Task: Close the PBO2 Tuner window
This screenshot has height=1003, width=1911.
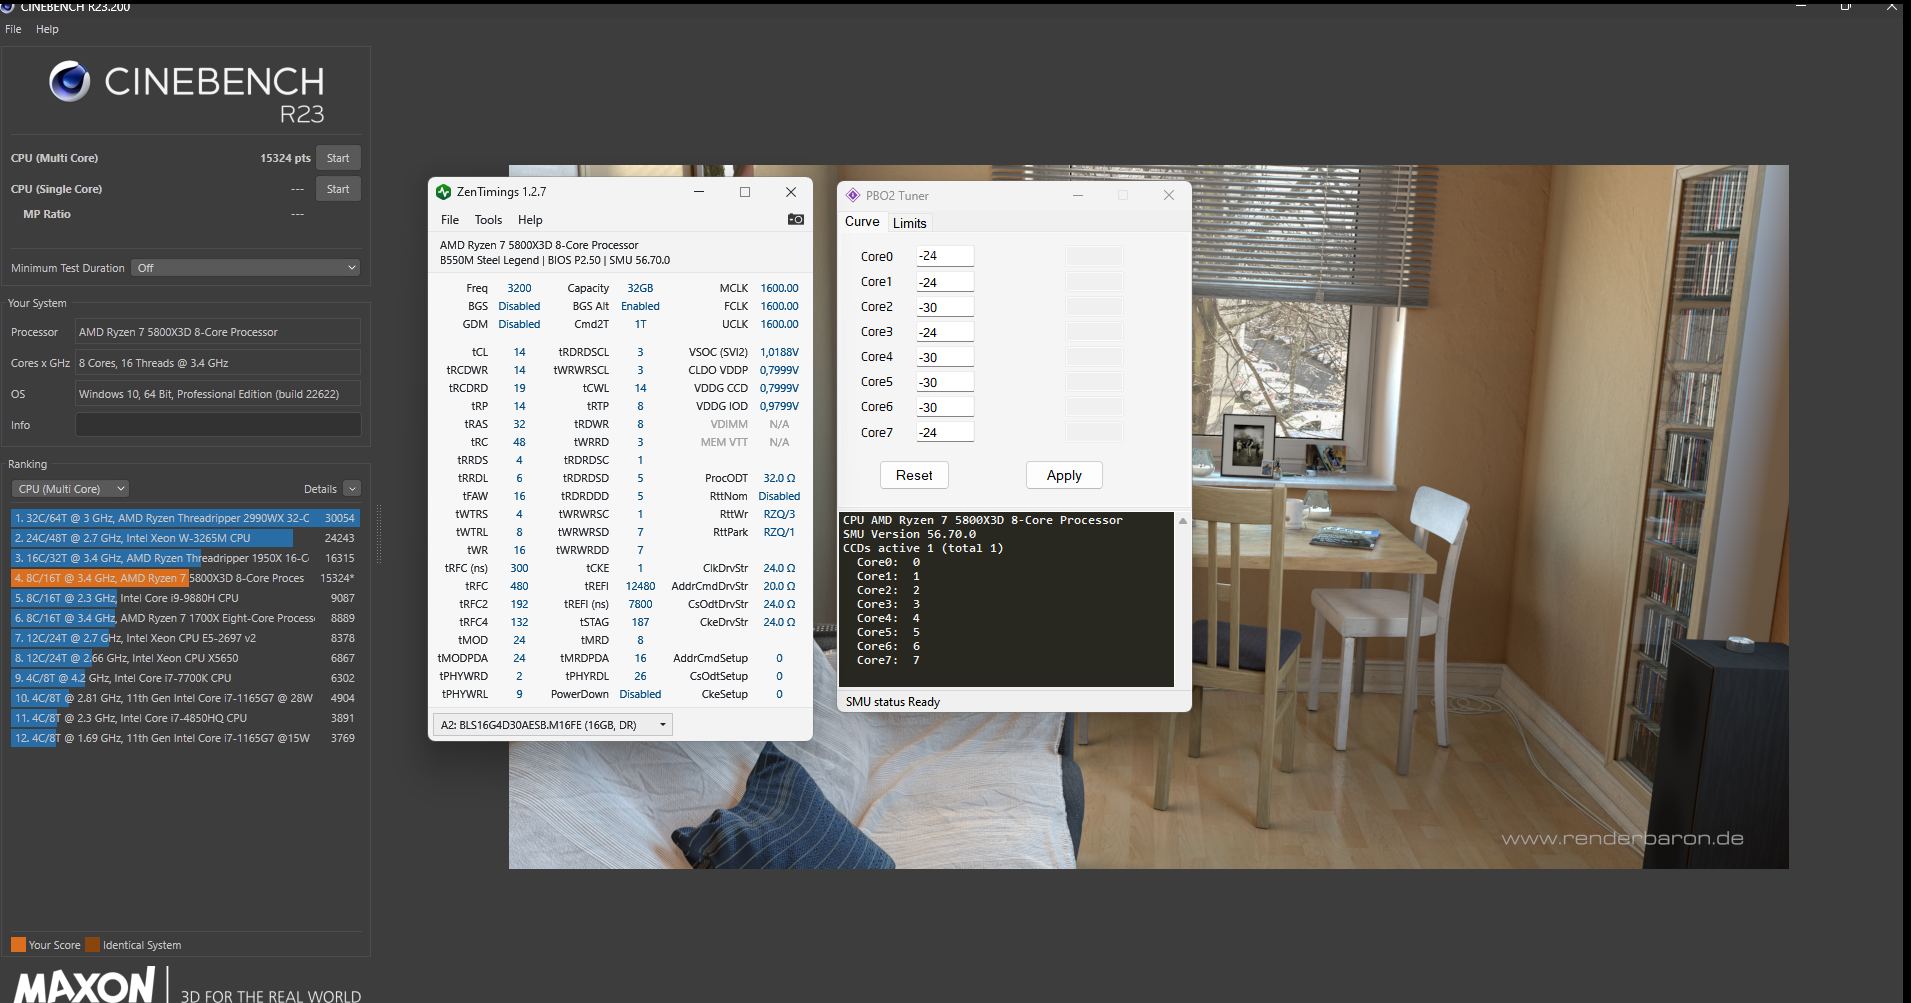Action: tap(1169, 195)
